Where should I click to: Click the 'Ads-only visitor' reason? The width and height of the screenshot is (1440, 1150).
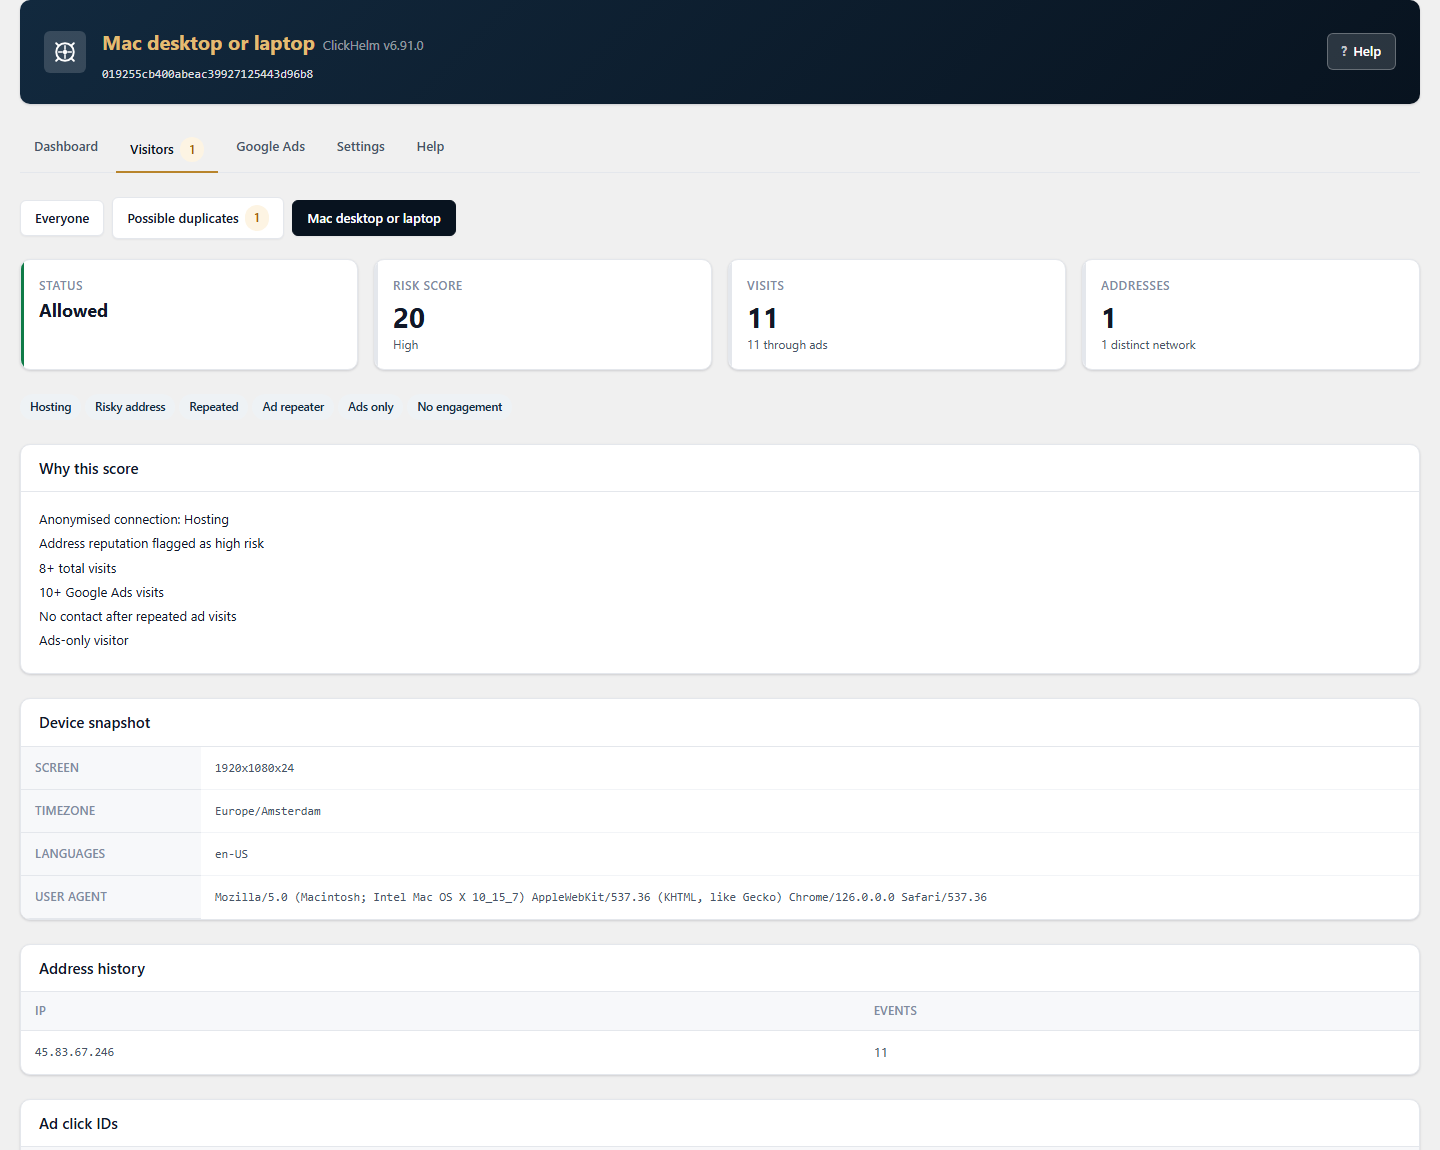click(x=84, y=641)
